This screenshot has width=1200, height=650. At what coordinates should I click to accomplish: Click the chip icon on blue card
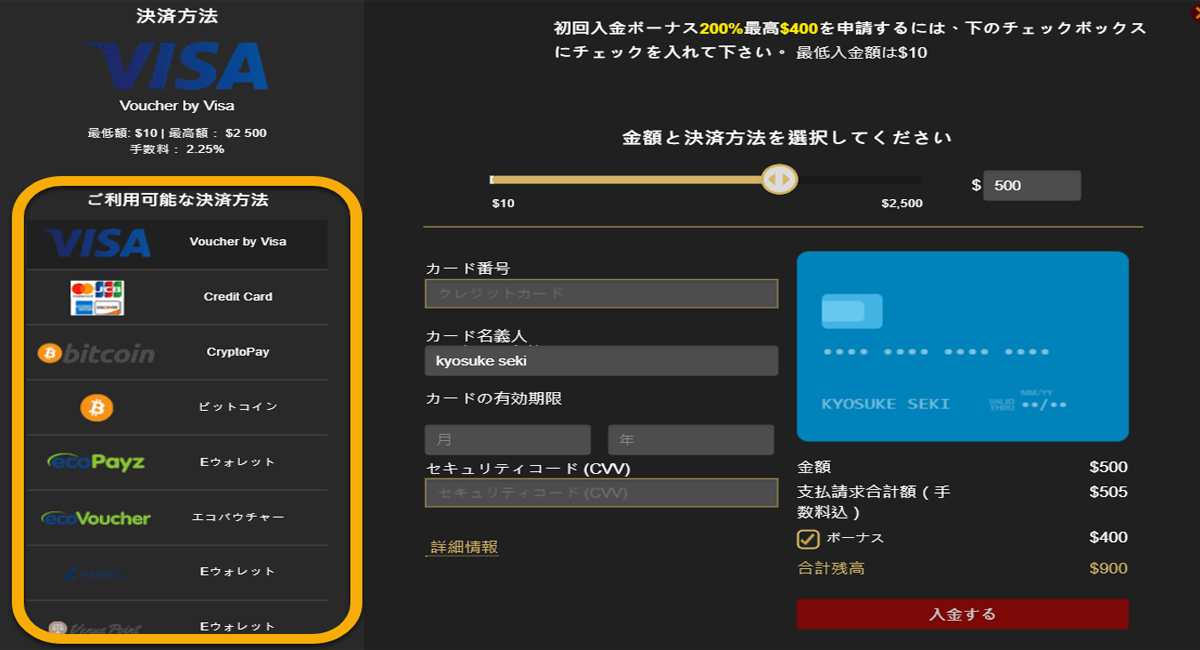coord(852,311)
